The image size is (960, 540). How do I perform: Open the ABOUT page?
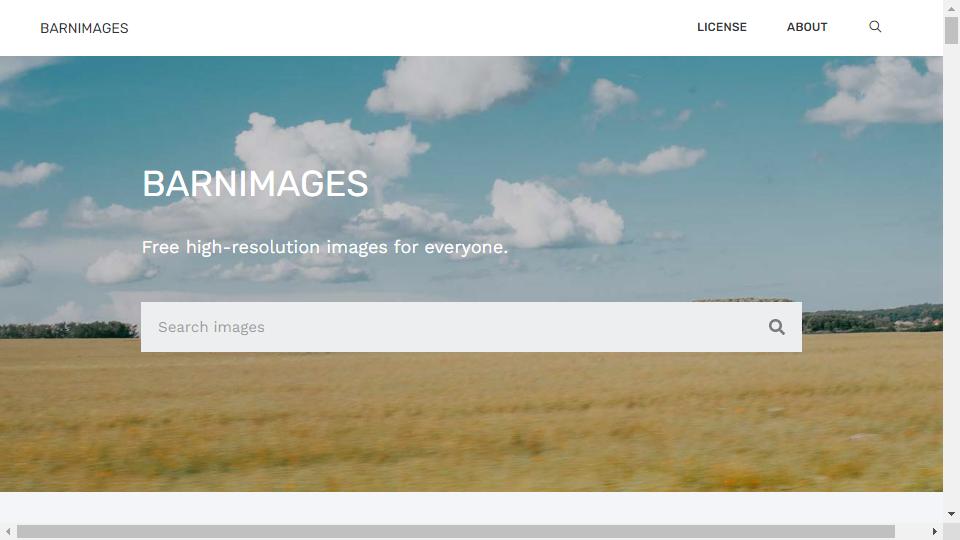(807, 27)
